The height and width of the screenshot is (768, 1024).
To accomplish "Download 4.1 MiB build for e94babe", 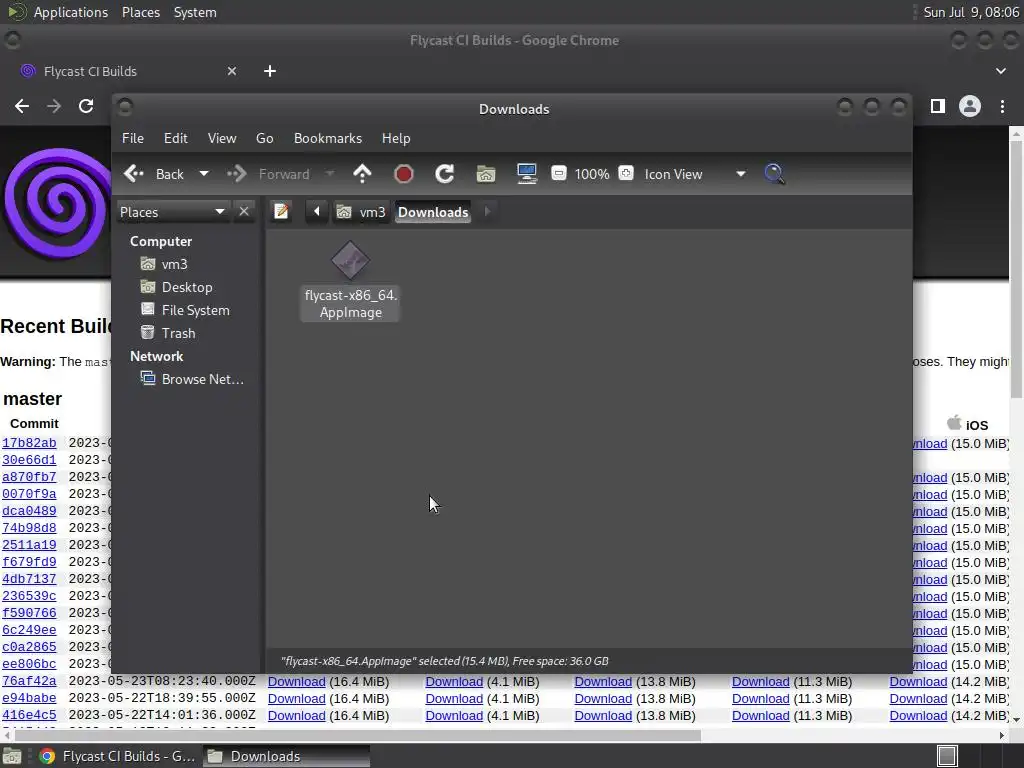I will pyautogui.click(x=454, y=698).
